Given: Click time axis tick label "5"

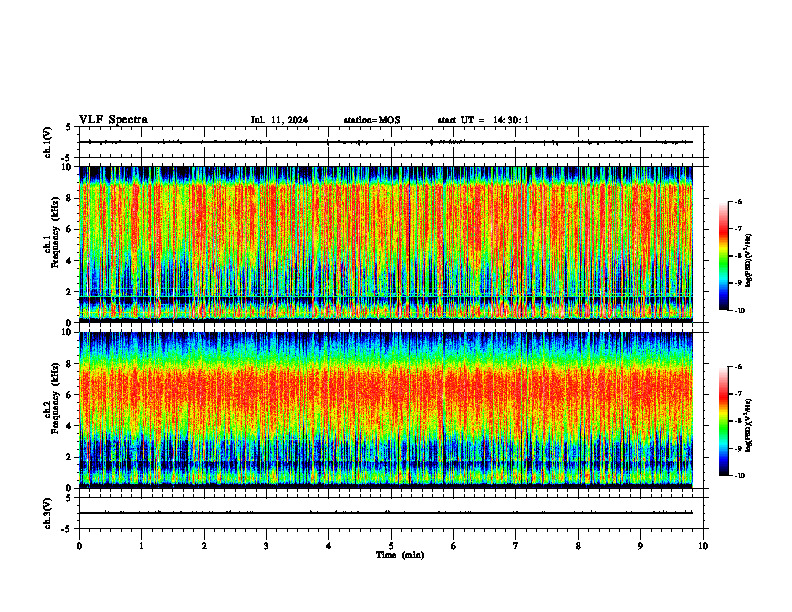Looking at the screenshot, I should click(391, 546).
